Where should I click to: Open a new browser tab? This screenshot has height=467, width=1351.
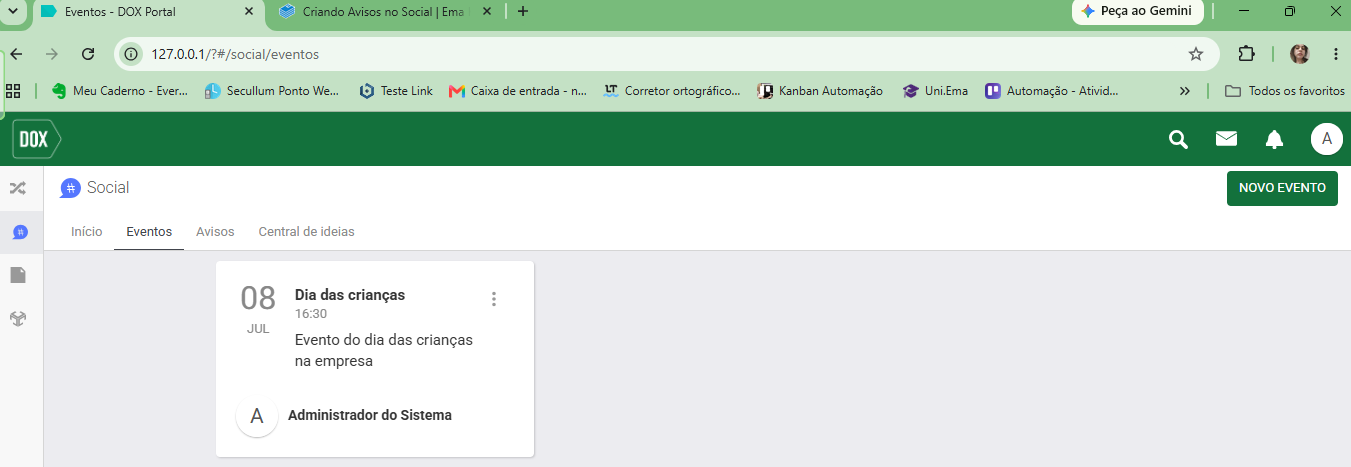[522, 12]
